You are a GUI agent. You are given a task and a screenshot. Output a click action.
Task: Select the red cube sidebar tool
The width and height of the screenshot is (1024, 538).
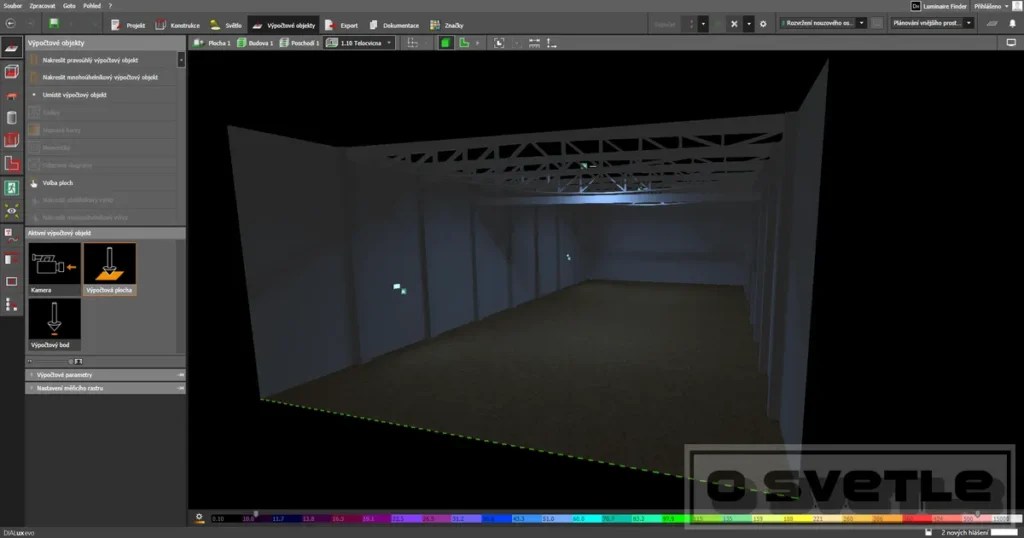point(11,71)
